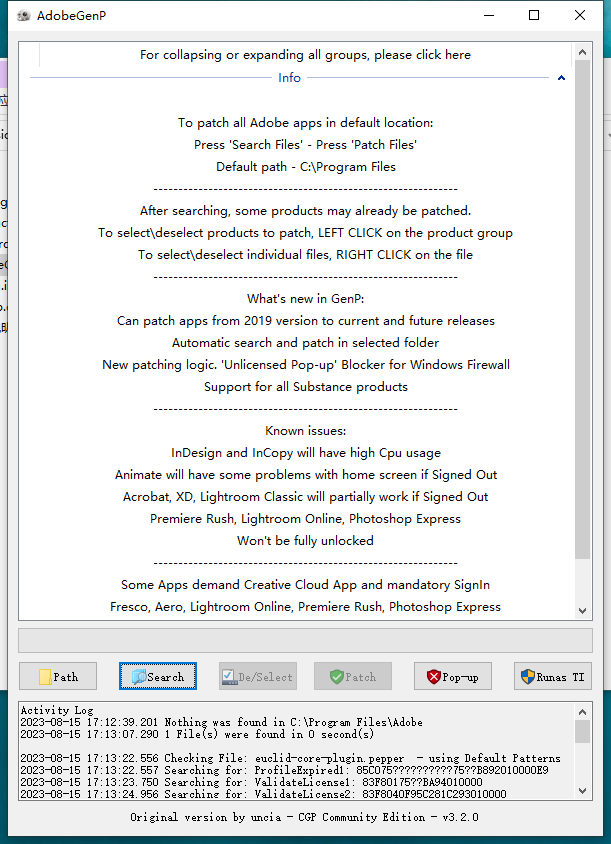Collapse the Info group chevron
611x844 pixels.
(x=561, y=78)
